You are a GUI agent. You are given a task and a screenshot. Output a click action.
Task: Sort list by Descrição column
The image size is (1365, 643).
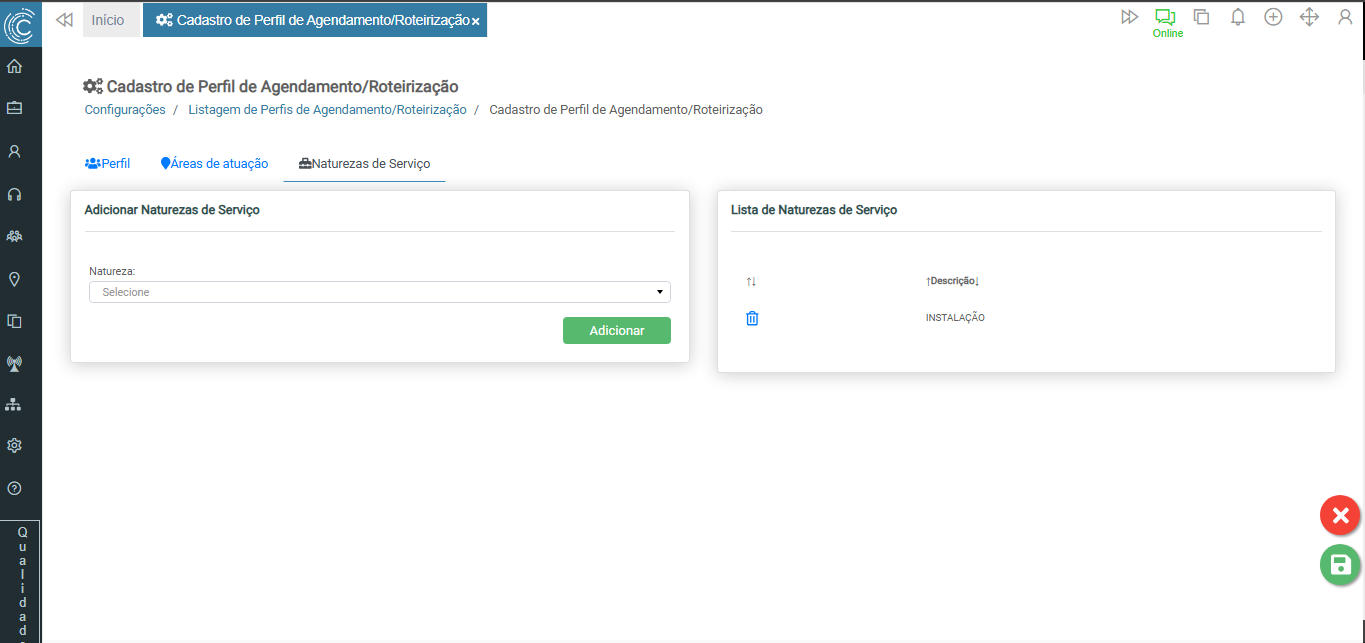pos(952,281)
